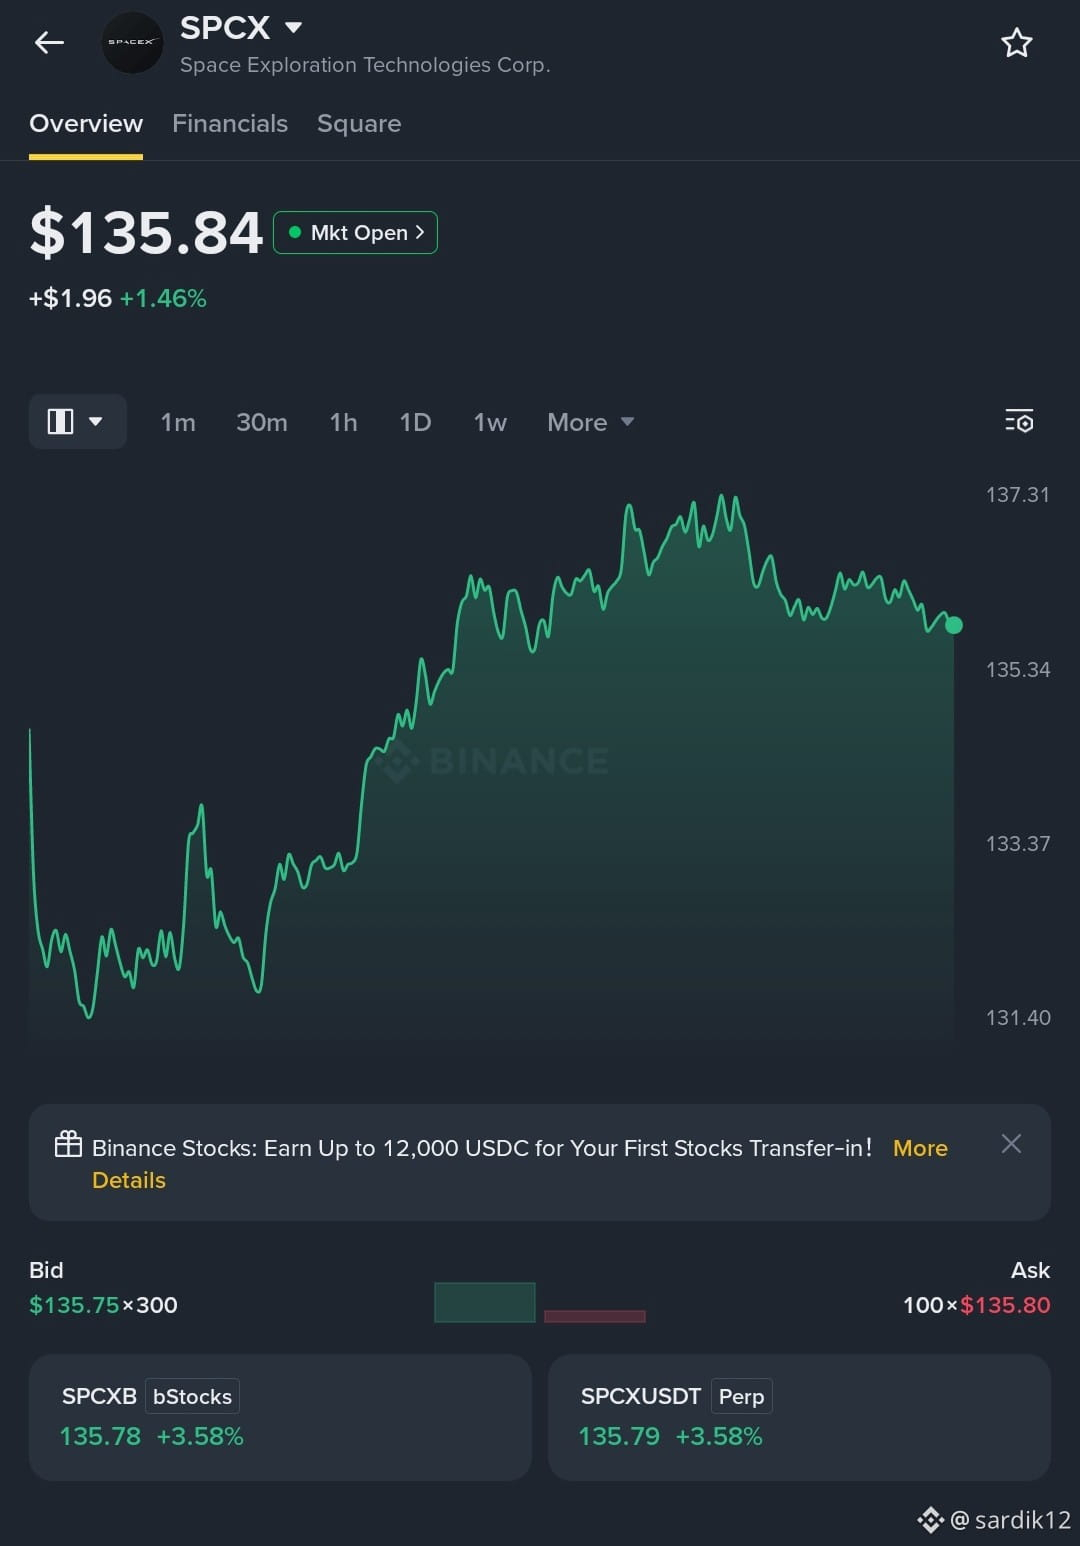
Task: Tap the $135.84 current price
Action: 146,232
